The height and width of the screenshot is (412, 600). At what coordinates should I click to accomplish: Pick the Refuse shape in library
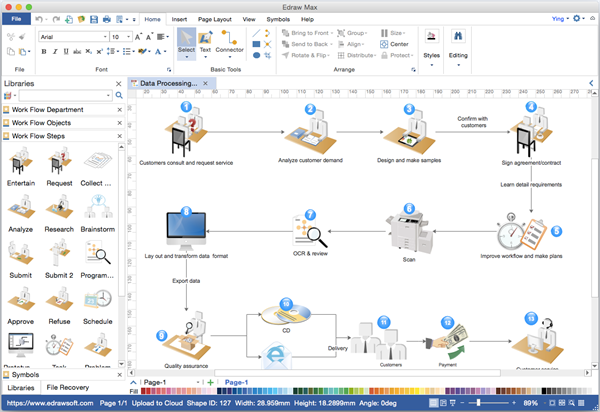pyautogui.click(x=59, y=306)
